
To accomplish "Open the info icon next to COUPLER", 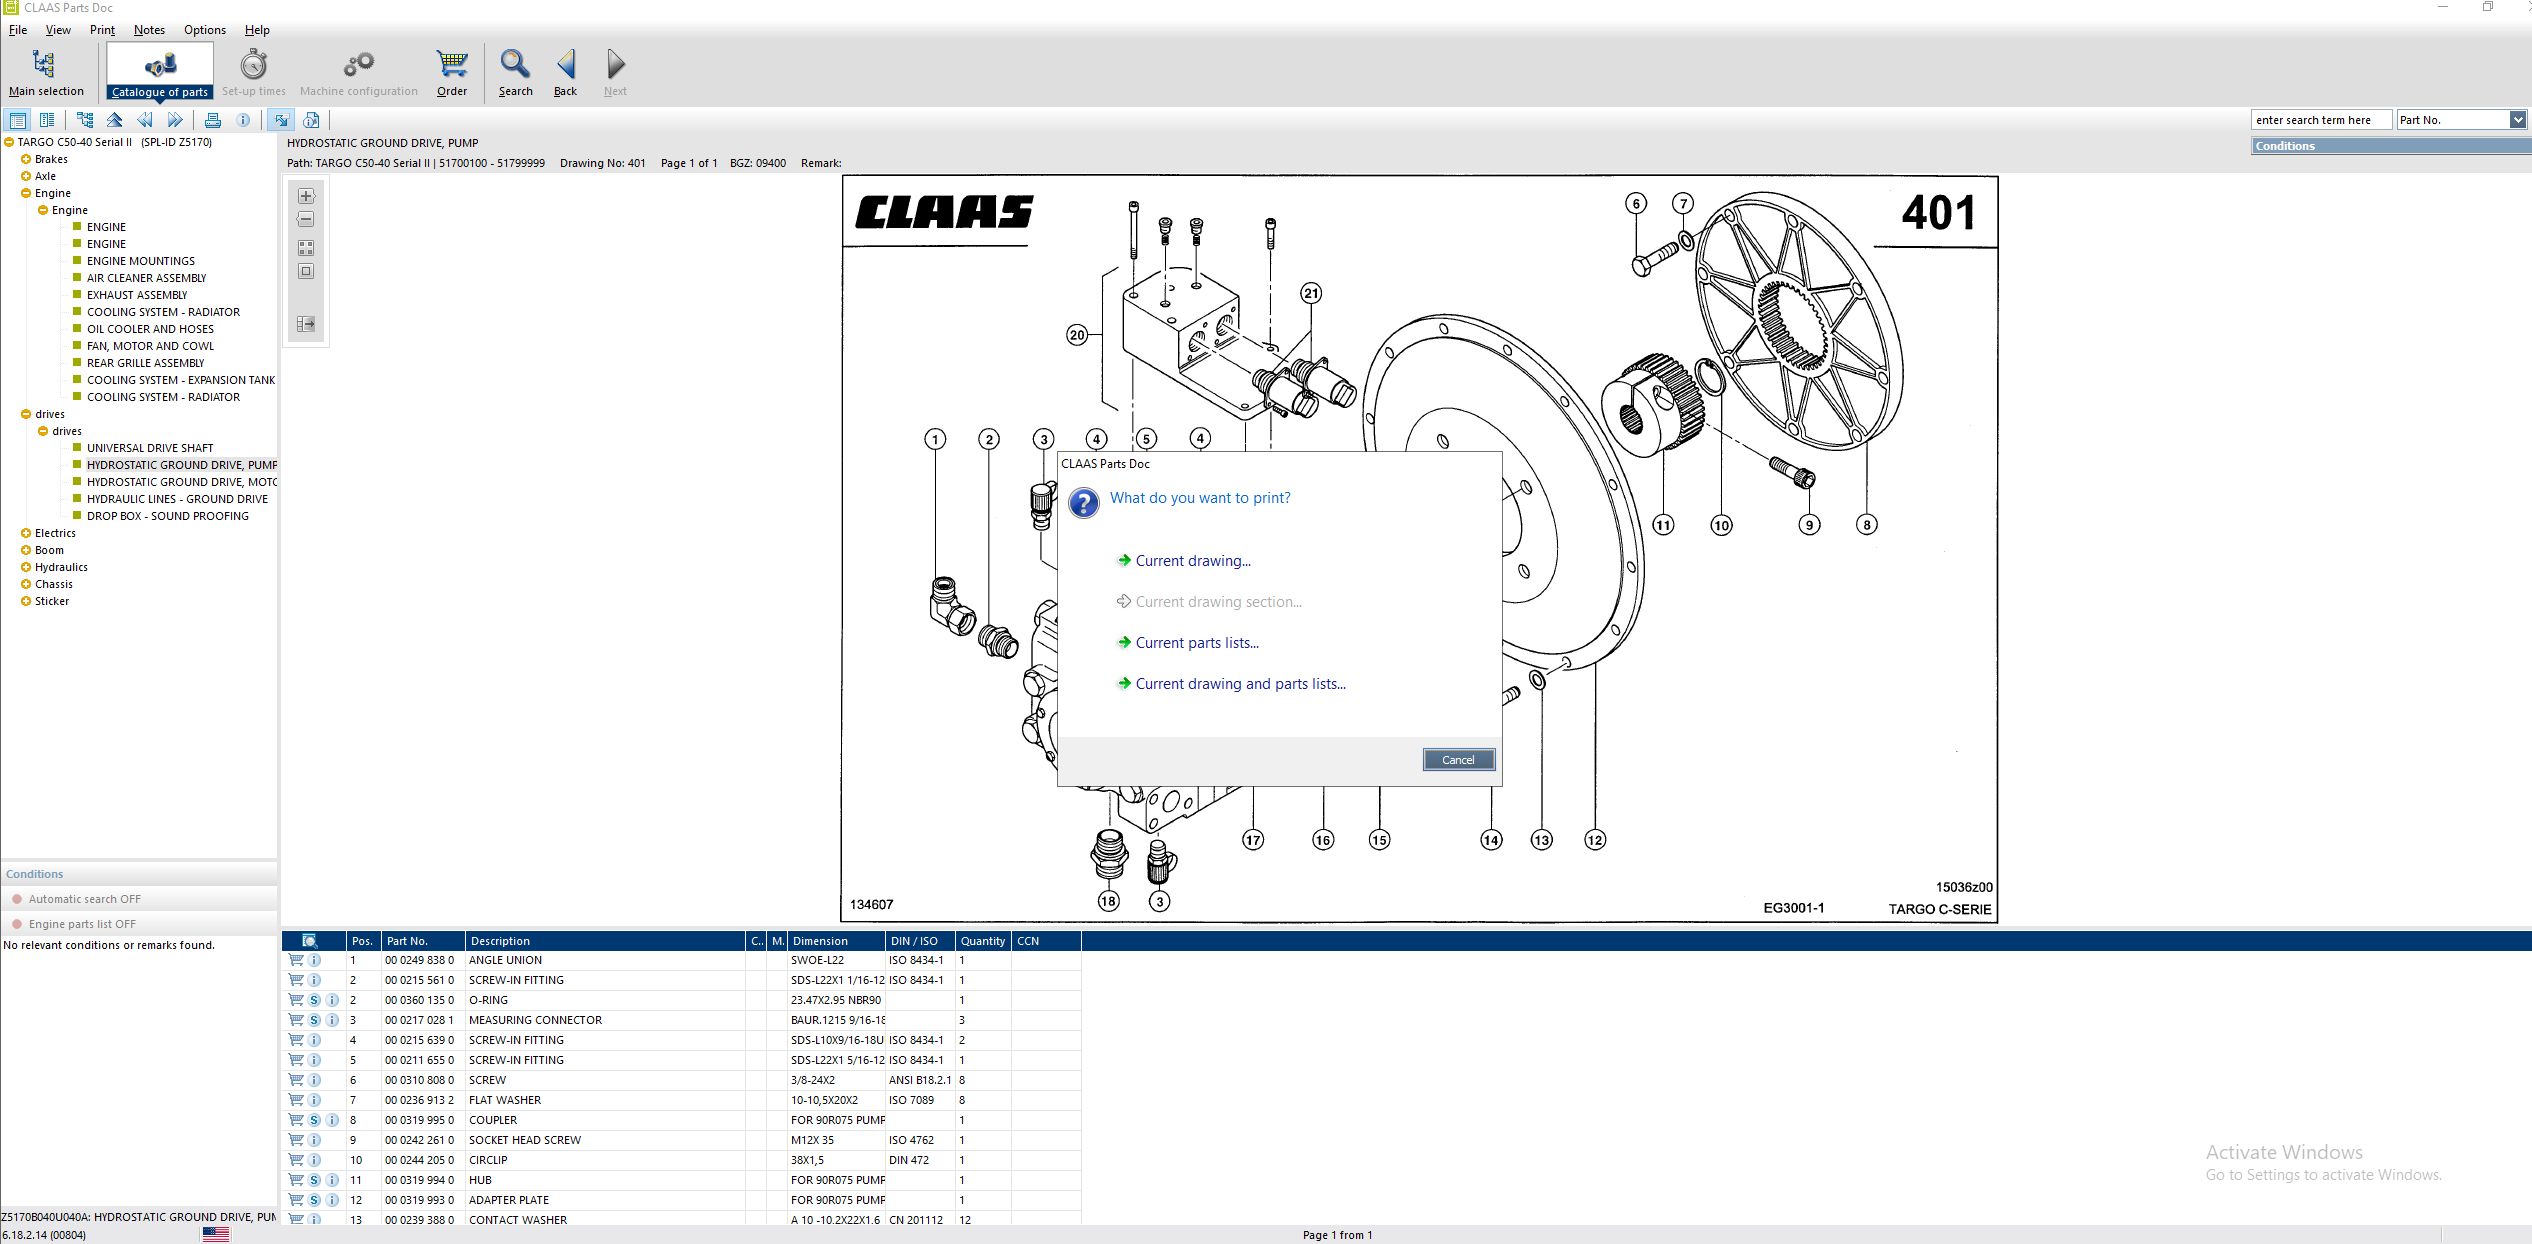I will (331, 1120).
